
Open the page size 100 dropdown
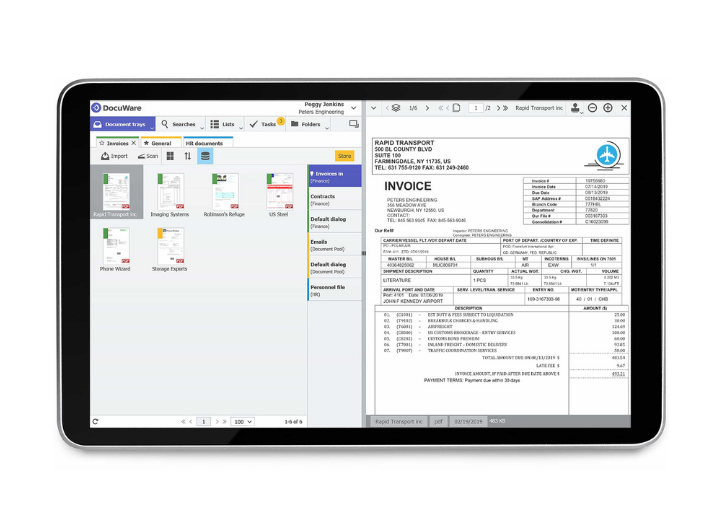[242, 422]
